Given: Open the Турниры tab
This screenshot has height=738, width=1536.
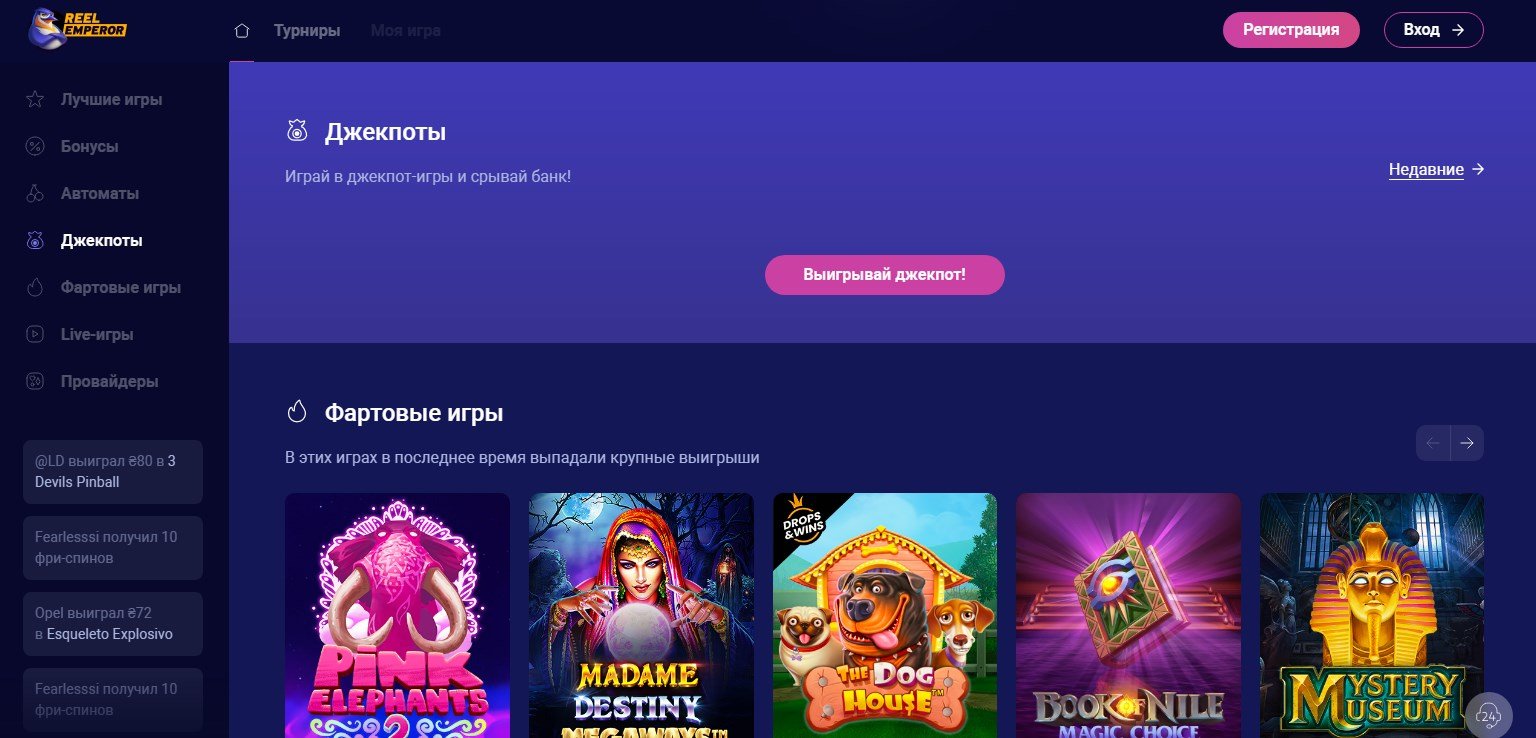Looking at the screenshot, I should pos(307,31).
